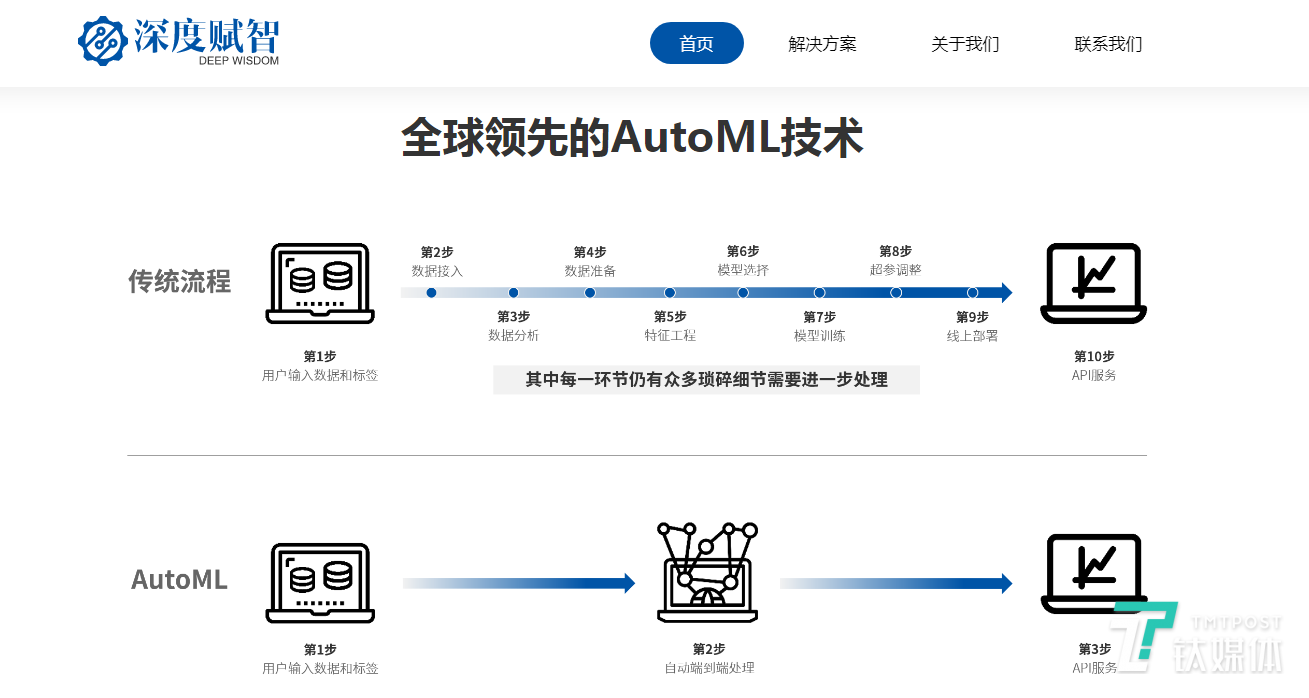The image size is (1309, 698).
Task: Click the 自动端到端处理 caption
Action: click(x=709, y=668)
